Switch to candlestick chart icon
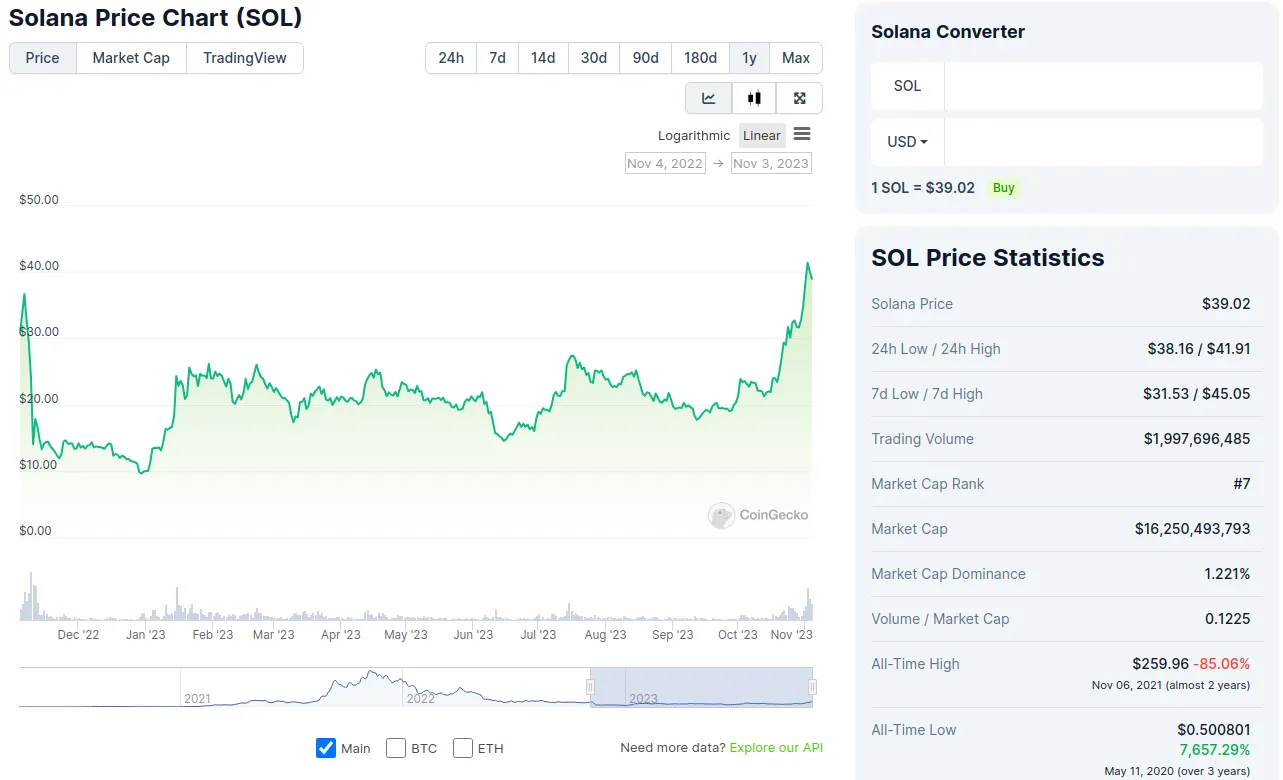Image resolution: width=1283 pixels, height=780 pixels. (754, 98)
